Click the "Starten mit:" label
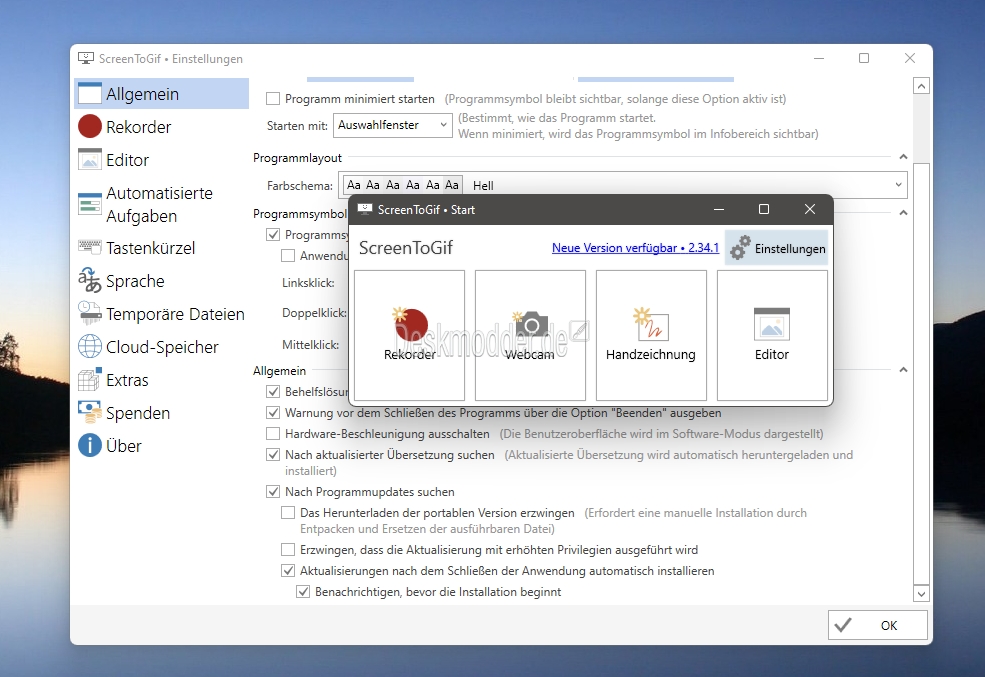985x677 pixels. coord(297,126)
